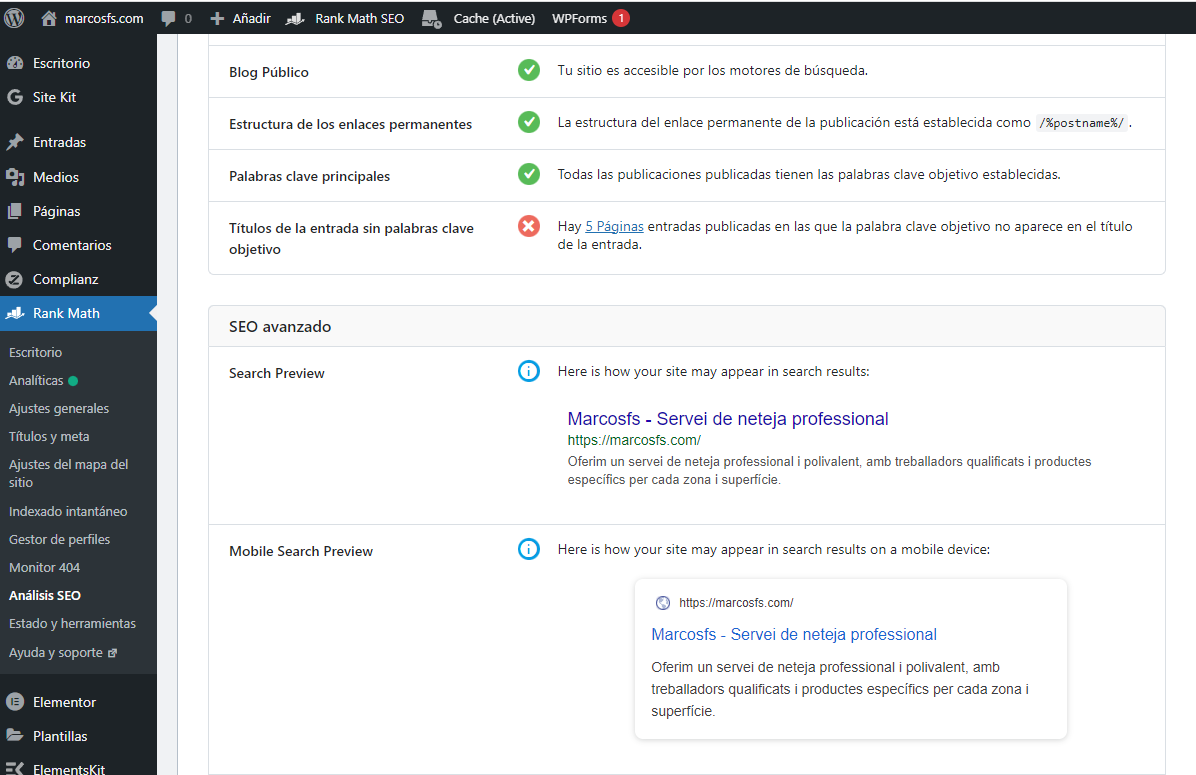Click the Search Preview label
The image size is (1196, 775).
tap(277, 373)
